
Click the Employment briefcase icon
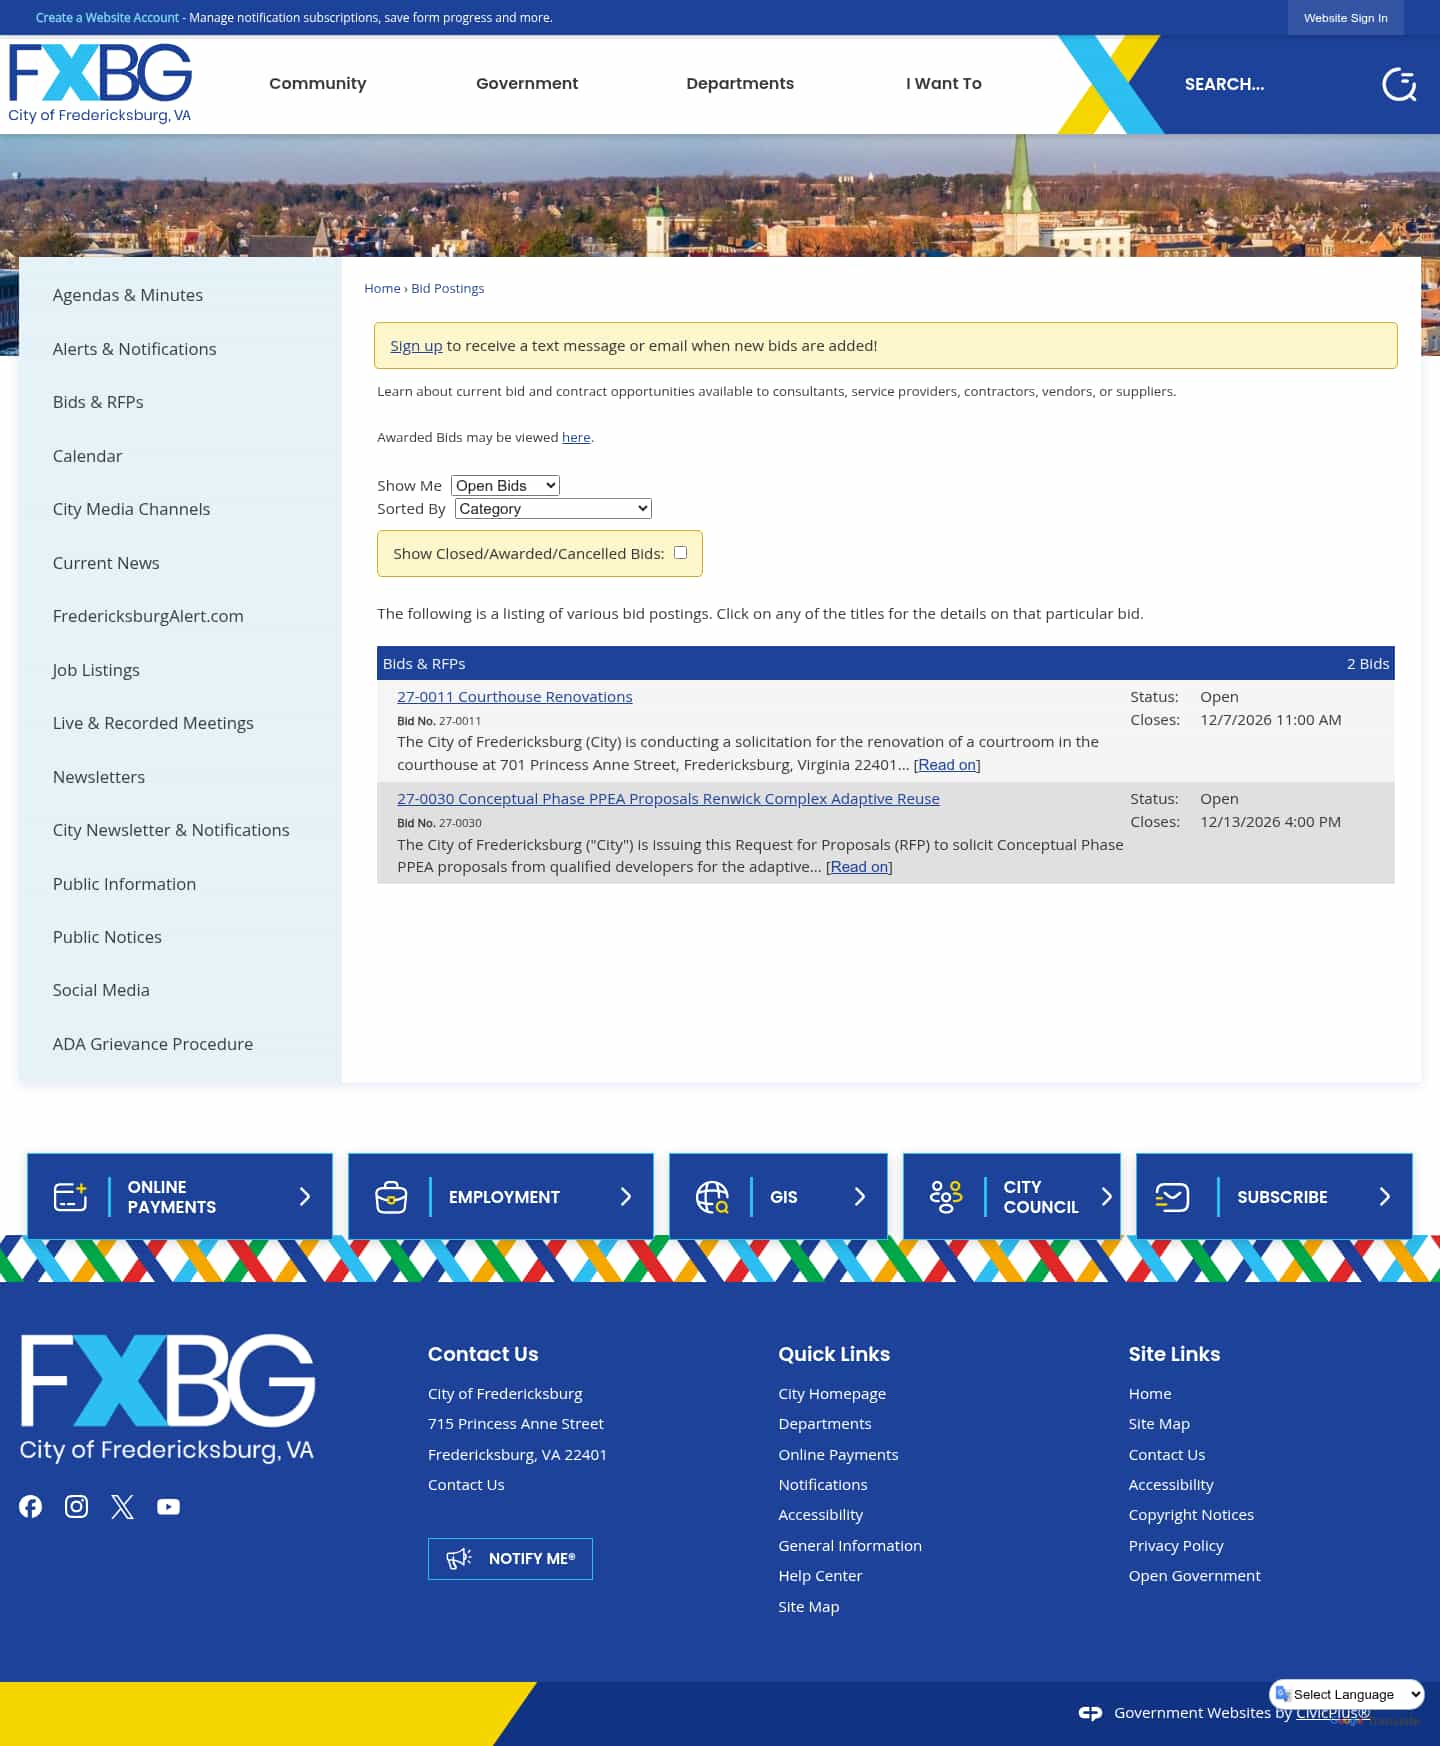pos(391,1196)
